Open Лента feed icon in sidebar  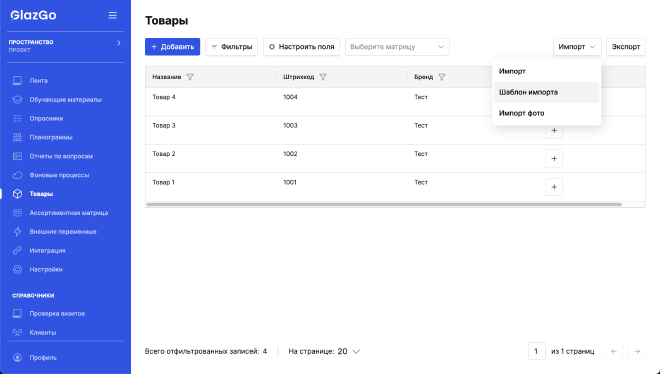click(x=17, y=80)
